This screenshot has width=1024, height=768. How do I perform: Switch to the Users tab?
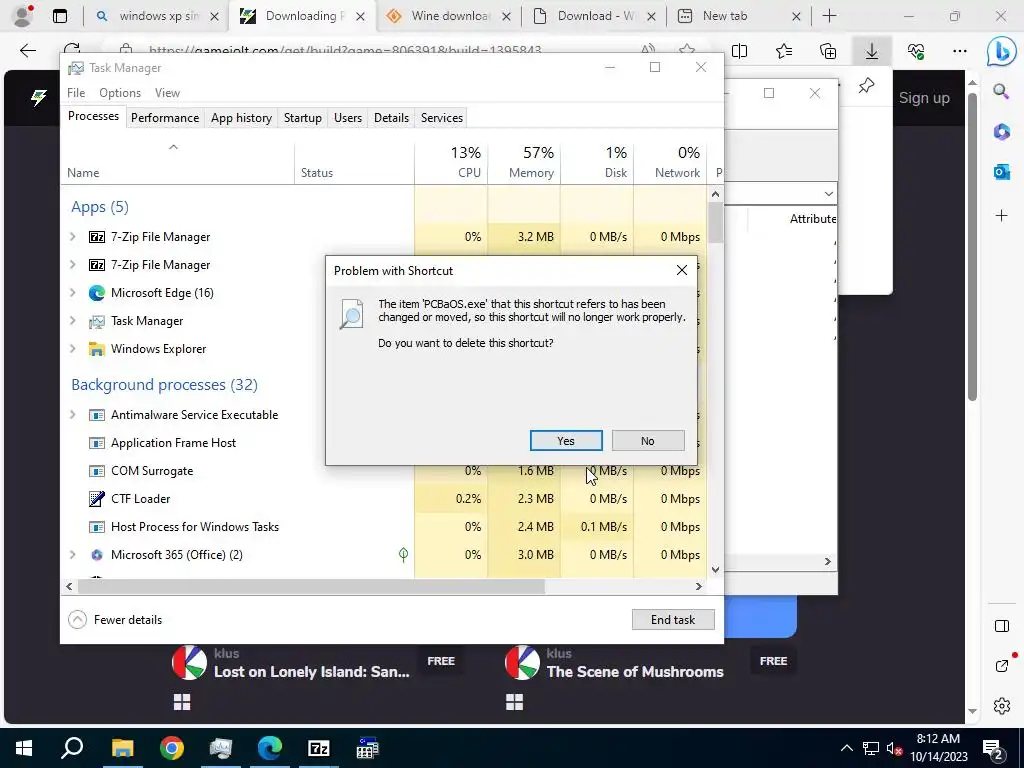click(x=347, y=118)
